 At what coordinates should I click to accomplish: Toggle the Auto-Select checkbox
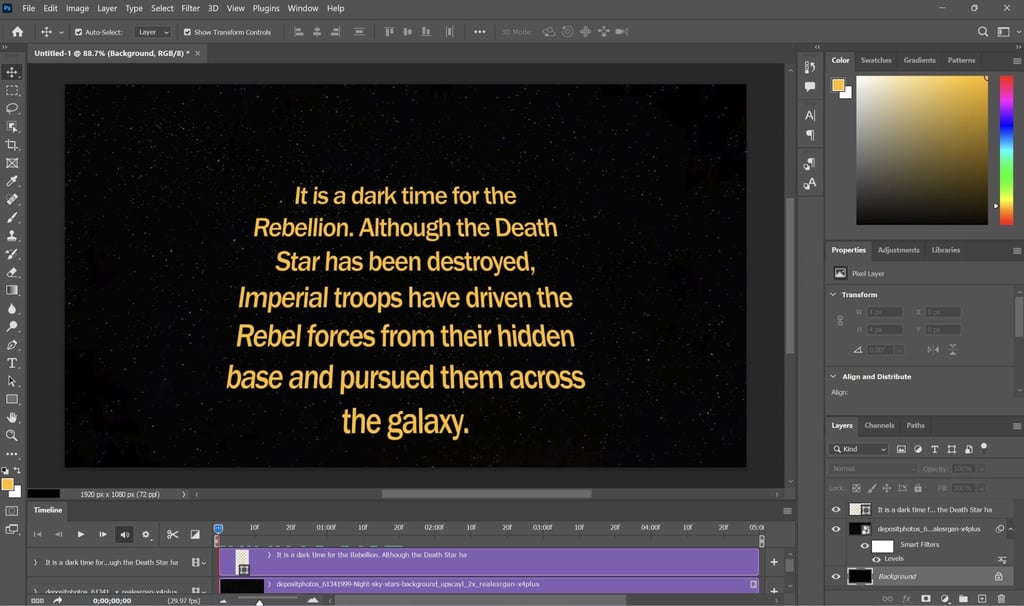tap(78, 32)
